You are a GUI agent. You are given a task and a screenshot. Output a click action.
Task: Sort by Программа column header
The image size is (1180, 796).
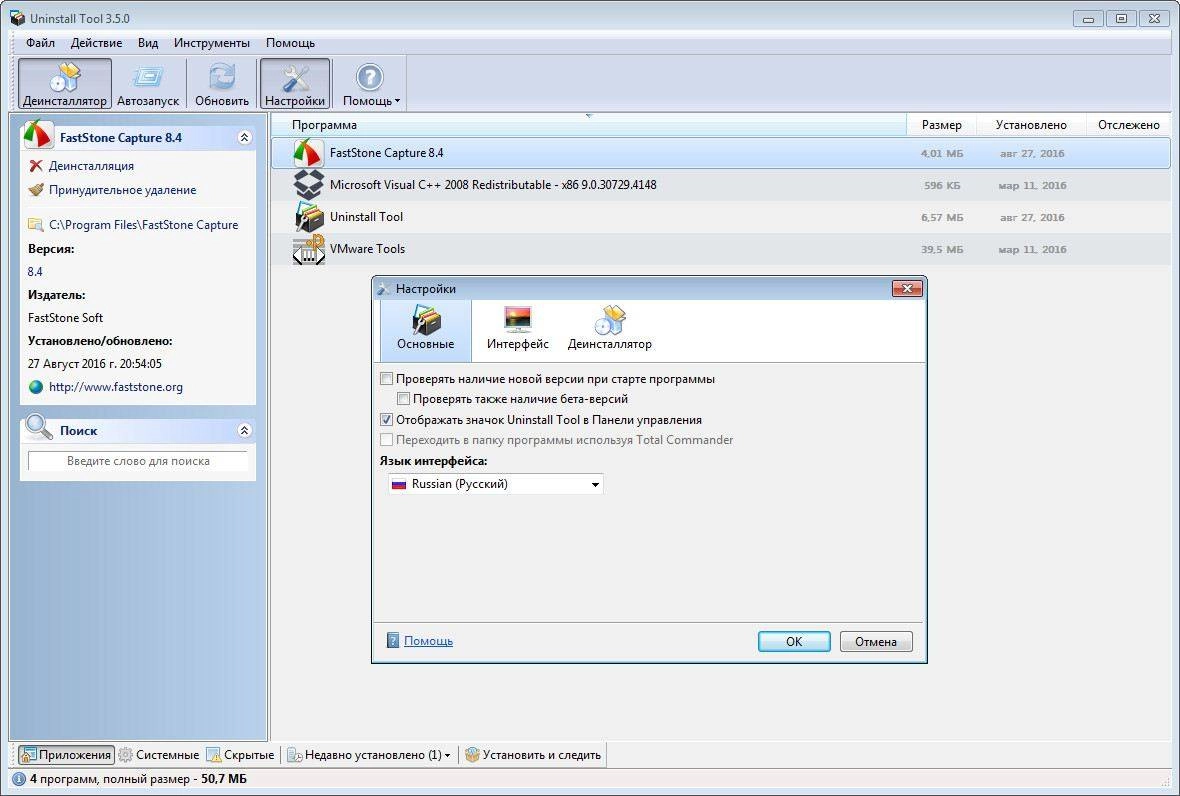coord(588,125)
